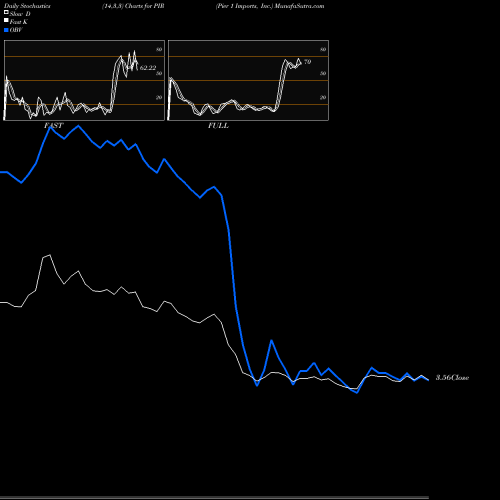This screenshot has height=500, width=500.
Task: Click the FAST stochastic chart panel
Action: pyautogui.click(x=84, y=80)
